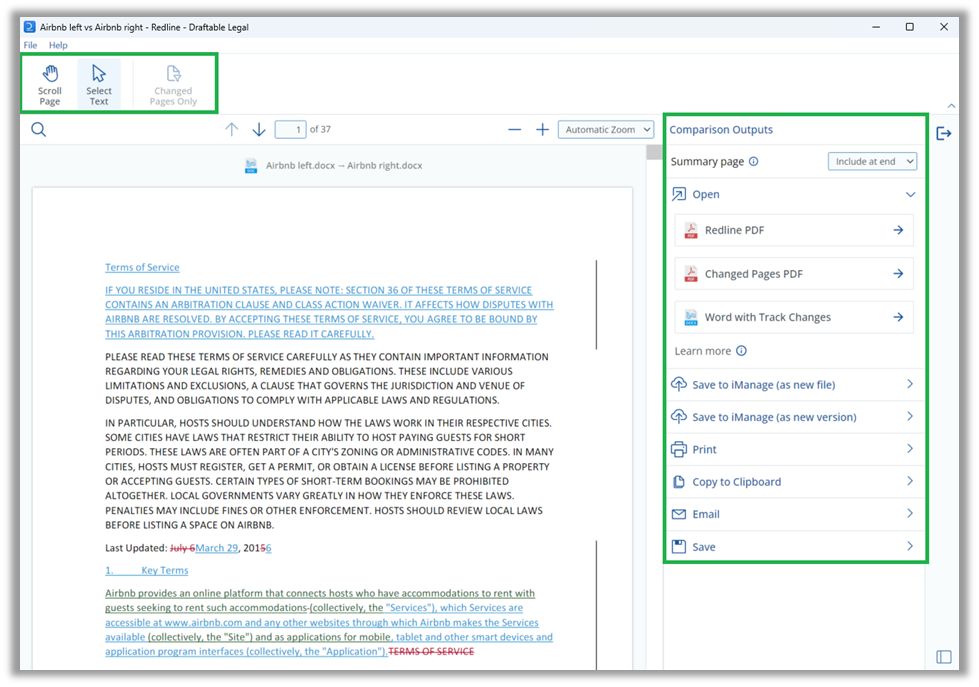The height and width of the screenshot is (687, 979).
Task: Click the Airbnb left.docx – Airbnb right.docx label
Action: tap(344, 166)
